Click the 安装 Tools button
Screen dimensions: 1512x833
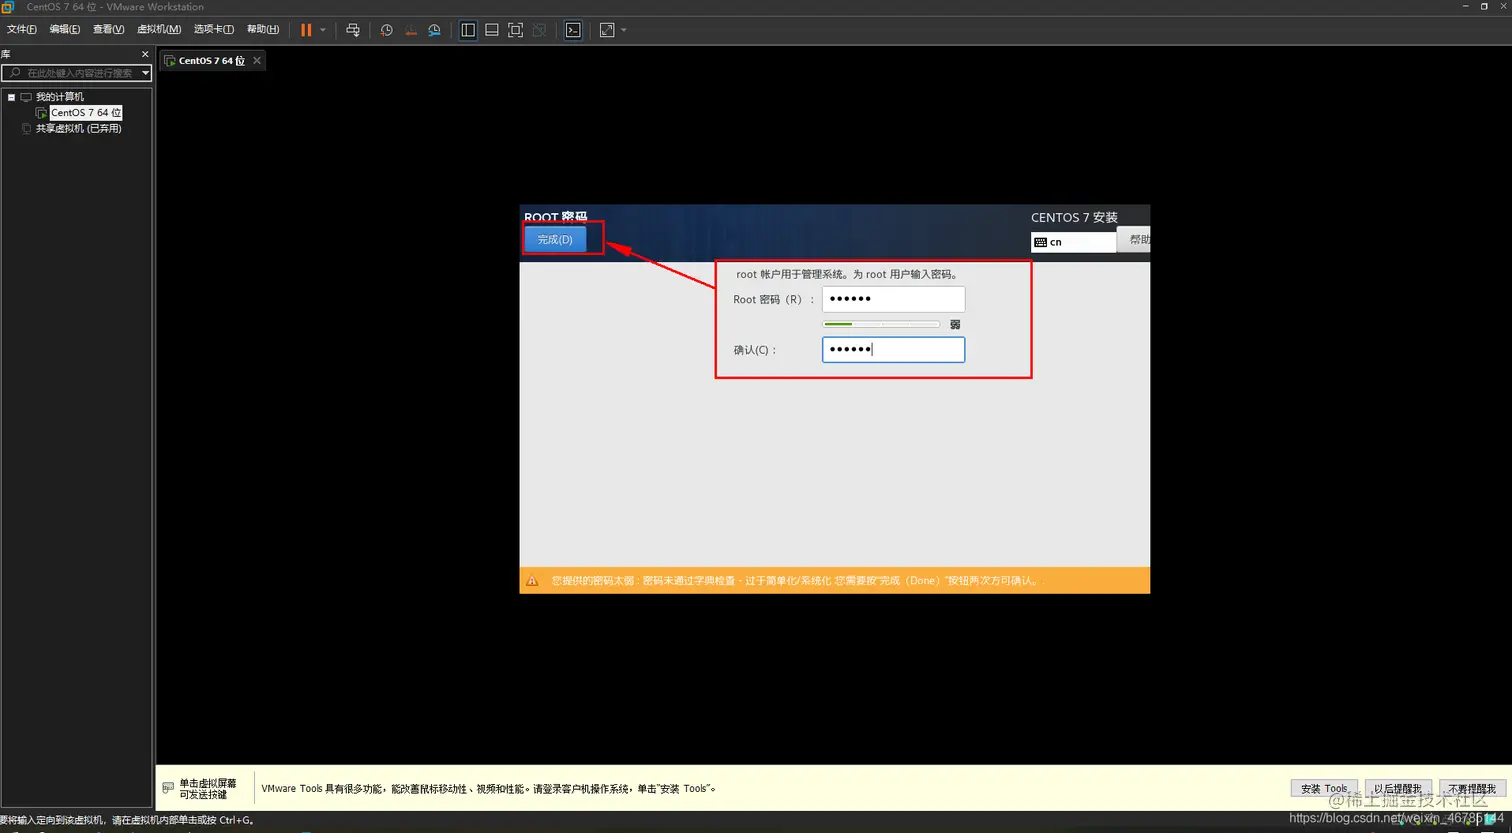point(1325,789)
